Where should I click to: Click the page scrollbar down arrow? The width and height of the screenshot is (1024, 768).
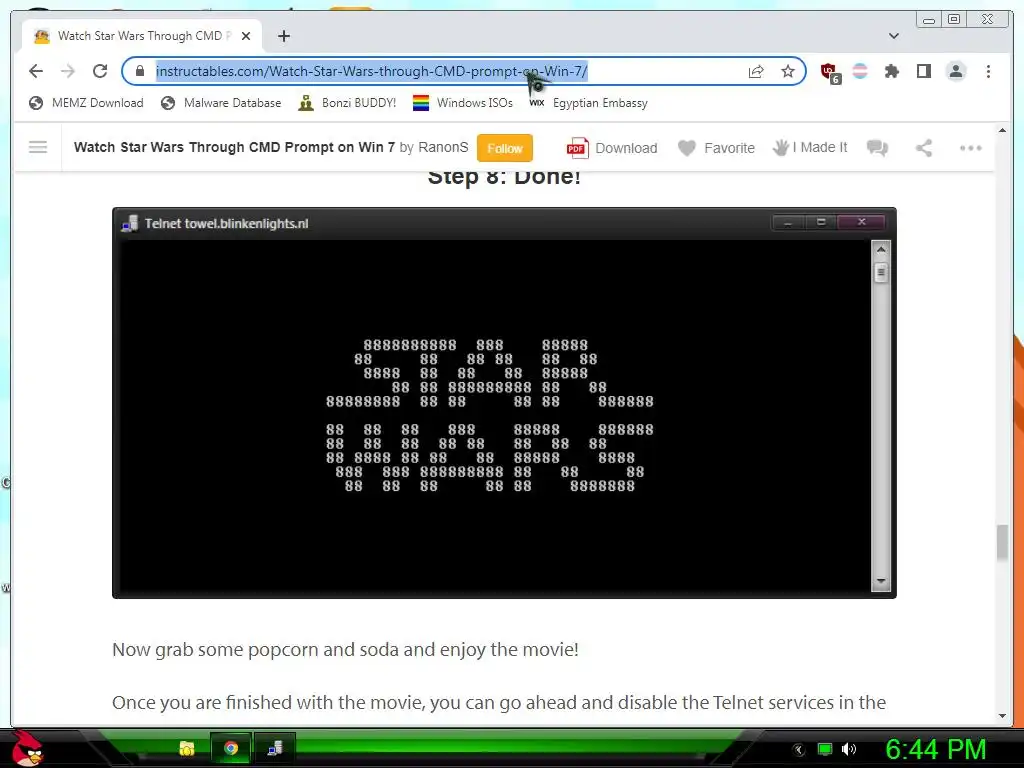pyautogui.click(x=1002, y=716)
